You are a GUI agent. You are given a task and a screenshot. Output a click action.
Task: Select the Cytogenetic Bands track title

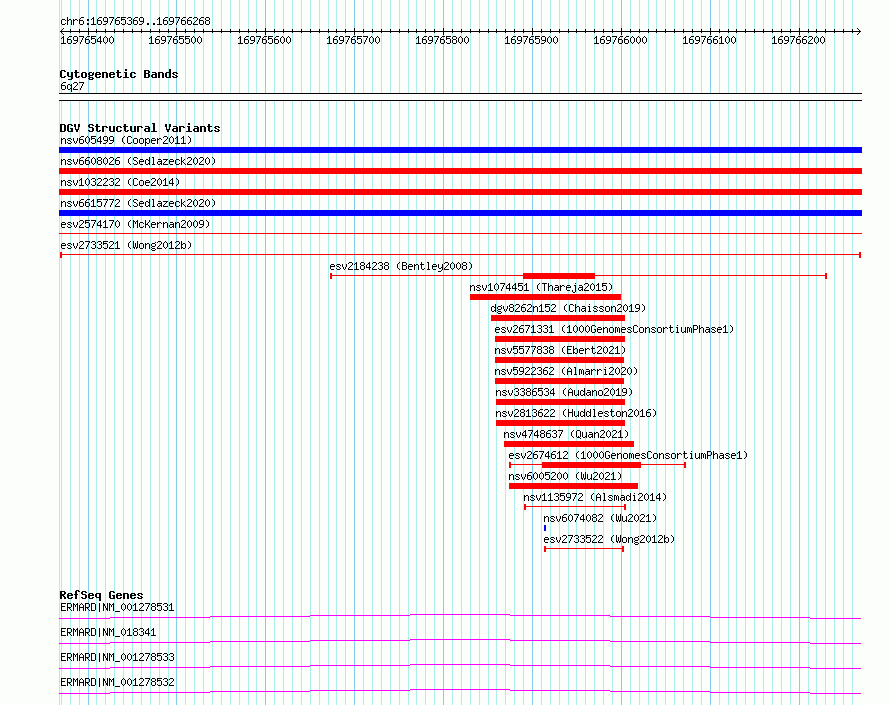pyautogui.click(x=119, y=74)
